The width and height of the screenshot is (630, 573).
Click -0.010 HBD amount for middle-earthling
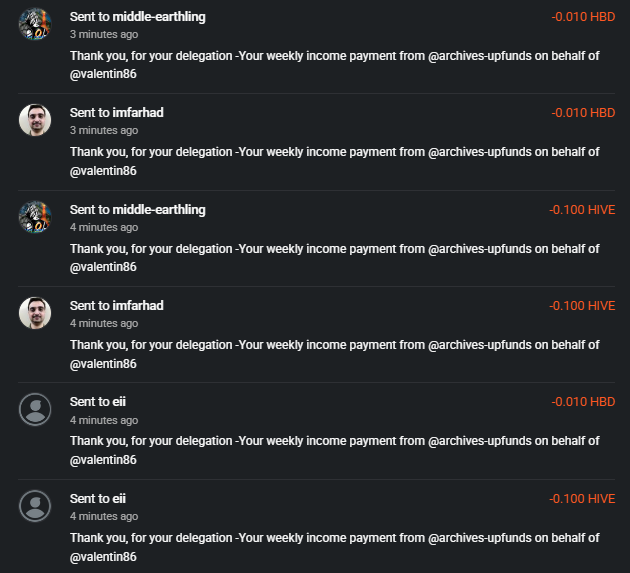(583, 17)
